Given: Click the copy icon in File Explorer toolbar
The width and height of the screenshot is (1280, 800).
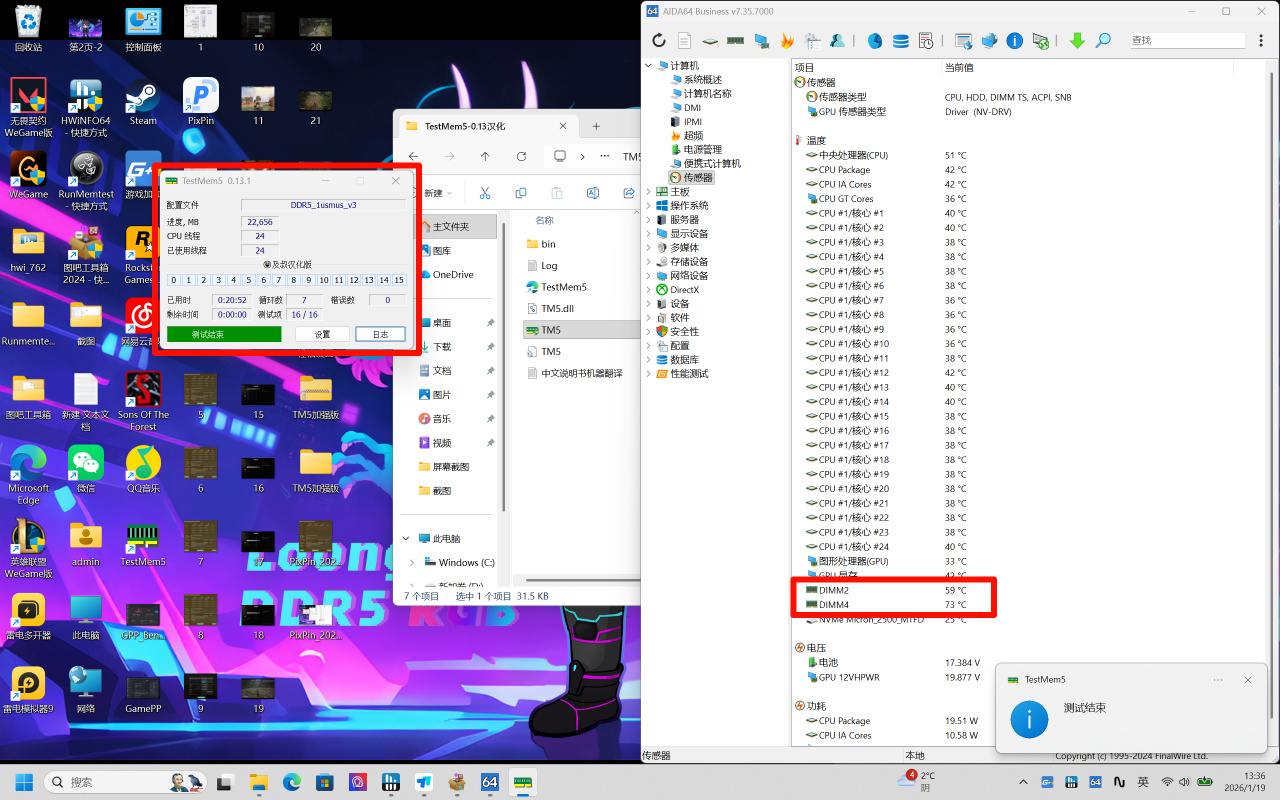Looking at the screenshot, I should (521, 193).
